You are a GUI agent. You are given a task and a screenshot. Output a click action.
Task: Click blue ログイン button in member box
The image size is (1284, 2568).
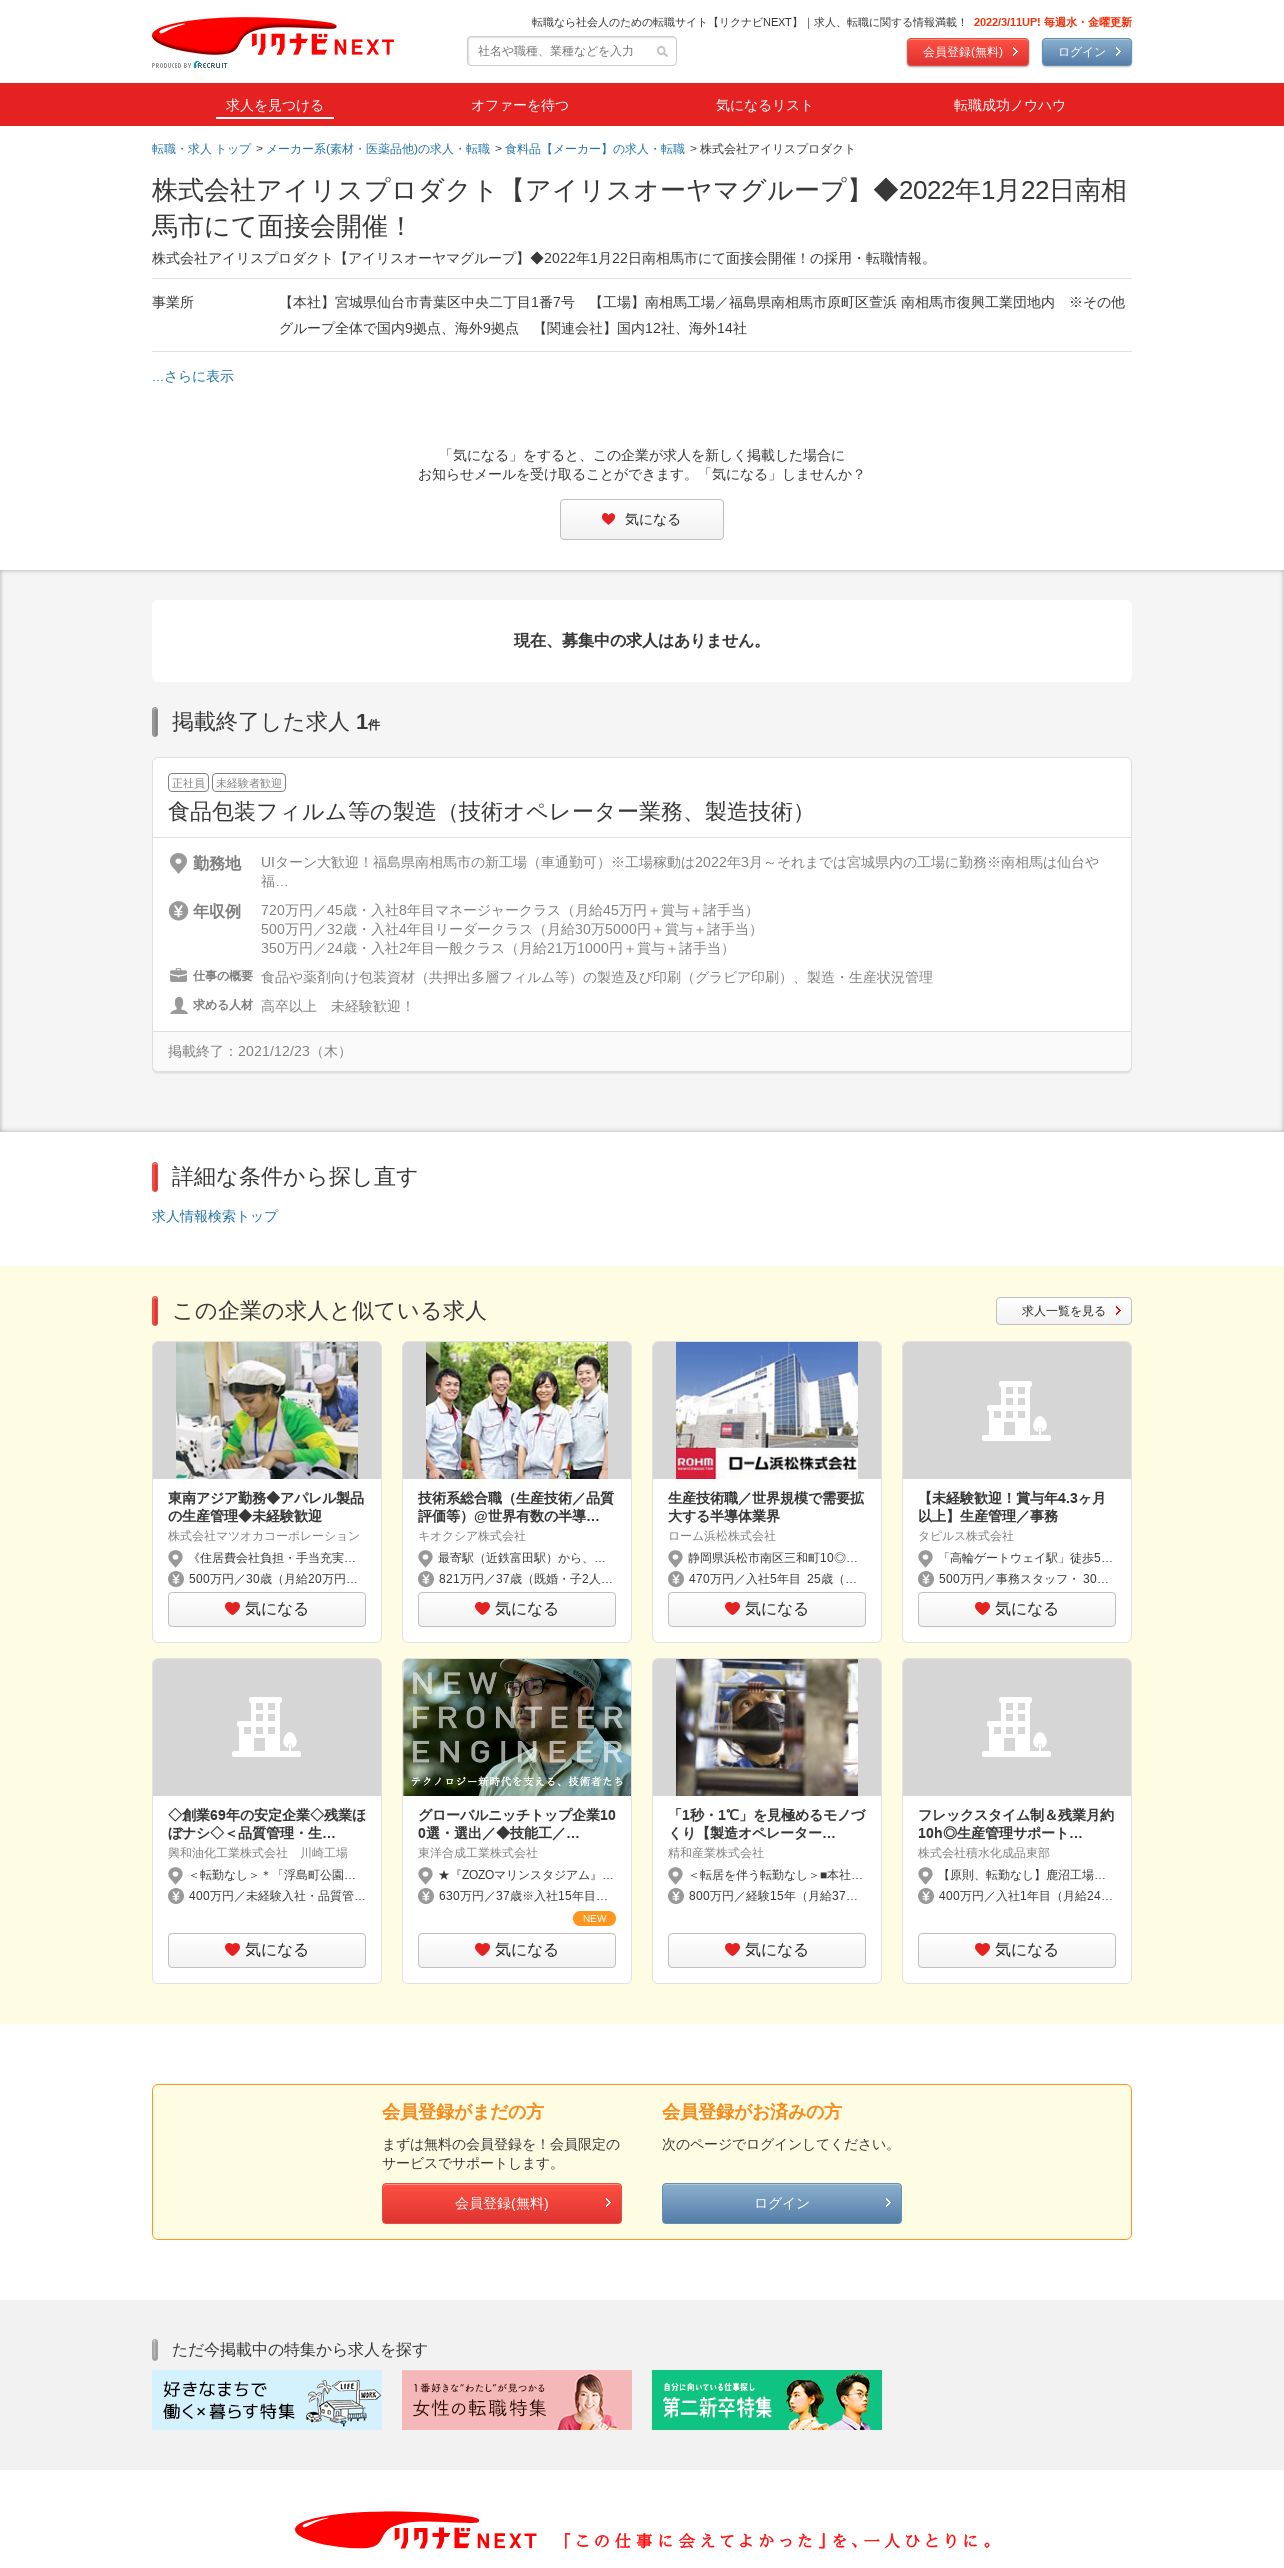(x=782, y=2203)
